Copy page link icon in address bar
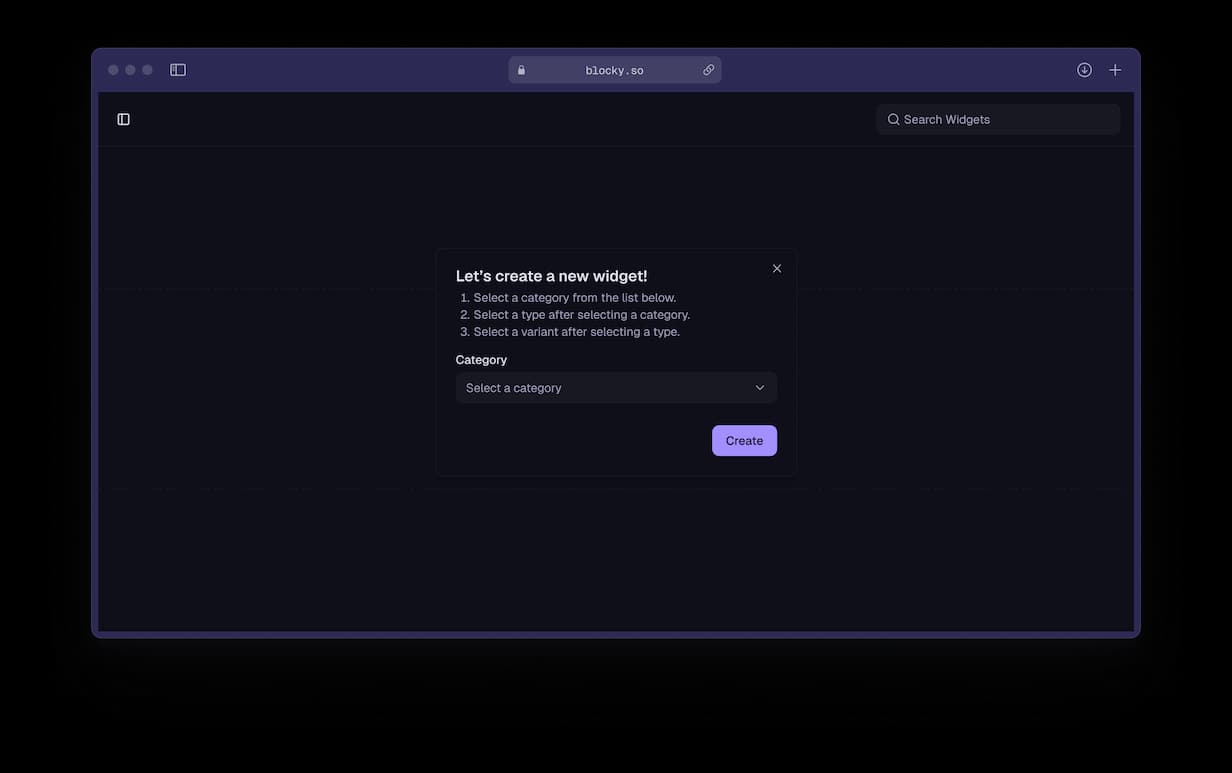 tap(708, 70)
